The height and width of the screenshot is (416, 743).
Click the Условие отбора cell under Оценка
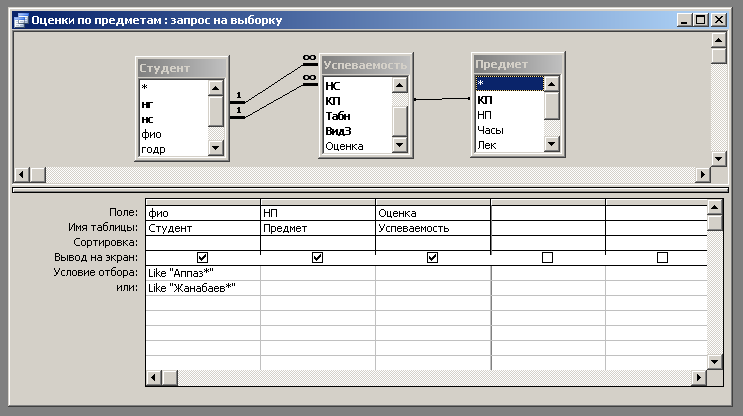tap(433, 273)
